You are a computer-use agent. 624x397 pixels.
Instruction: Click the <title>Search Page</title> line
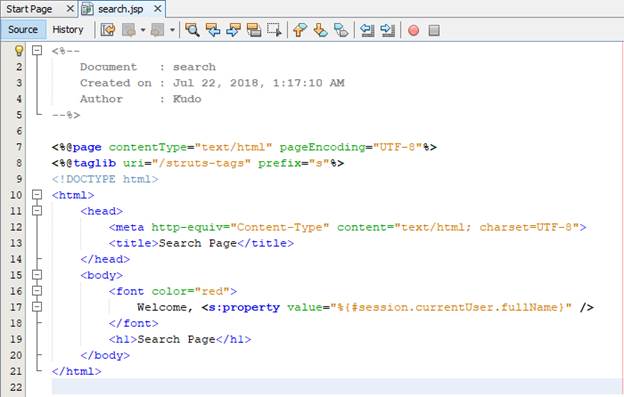[x=201, y=243]
